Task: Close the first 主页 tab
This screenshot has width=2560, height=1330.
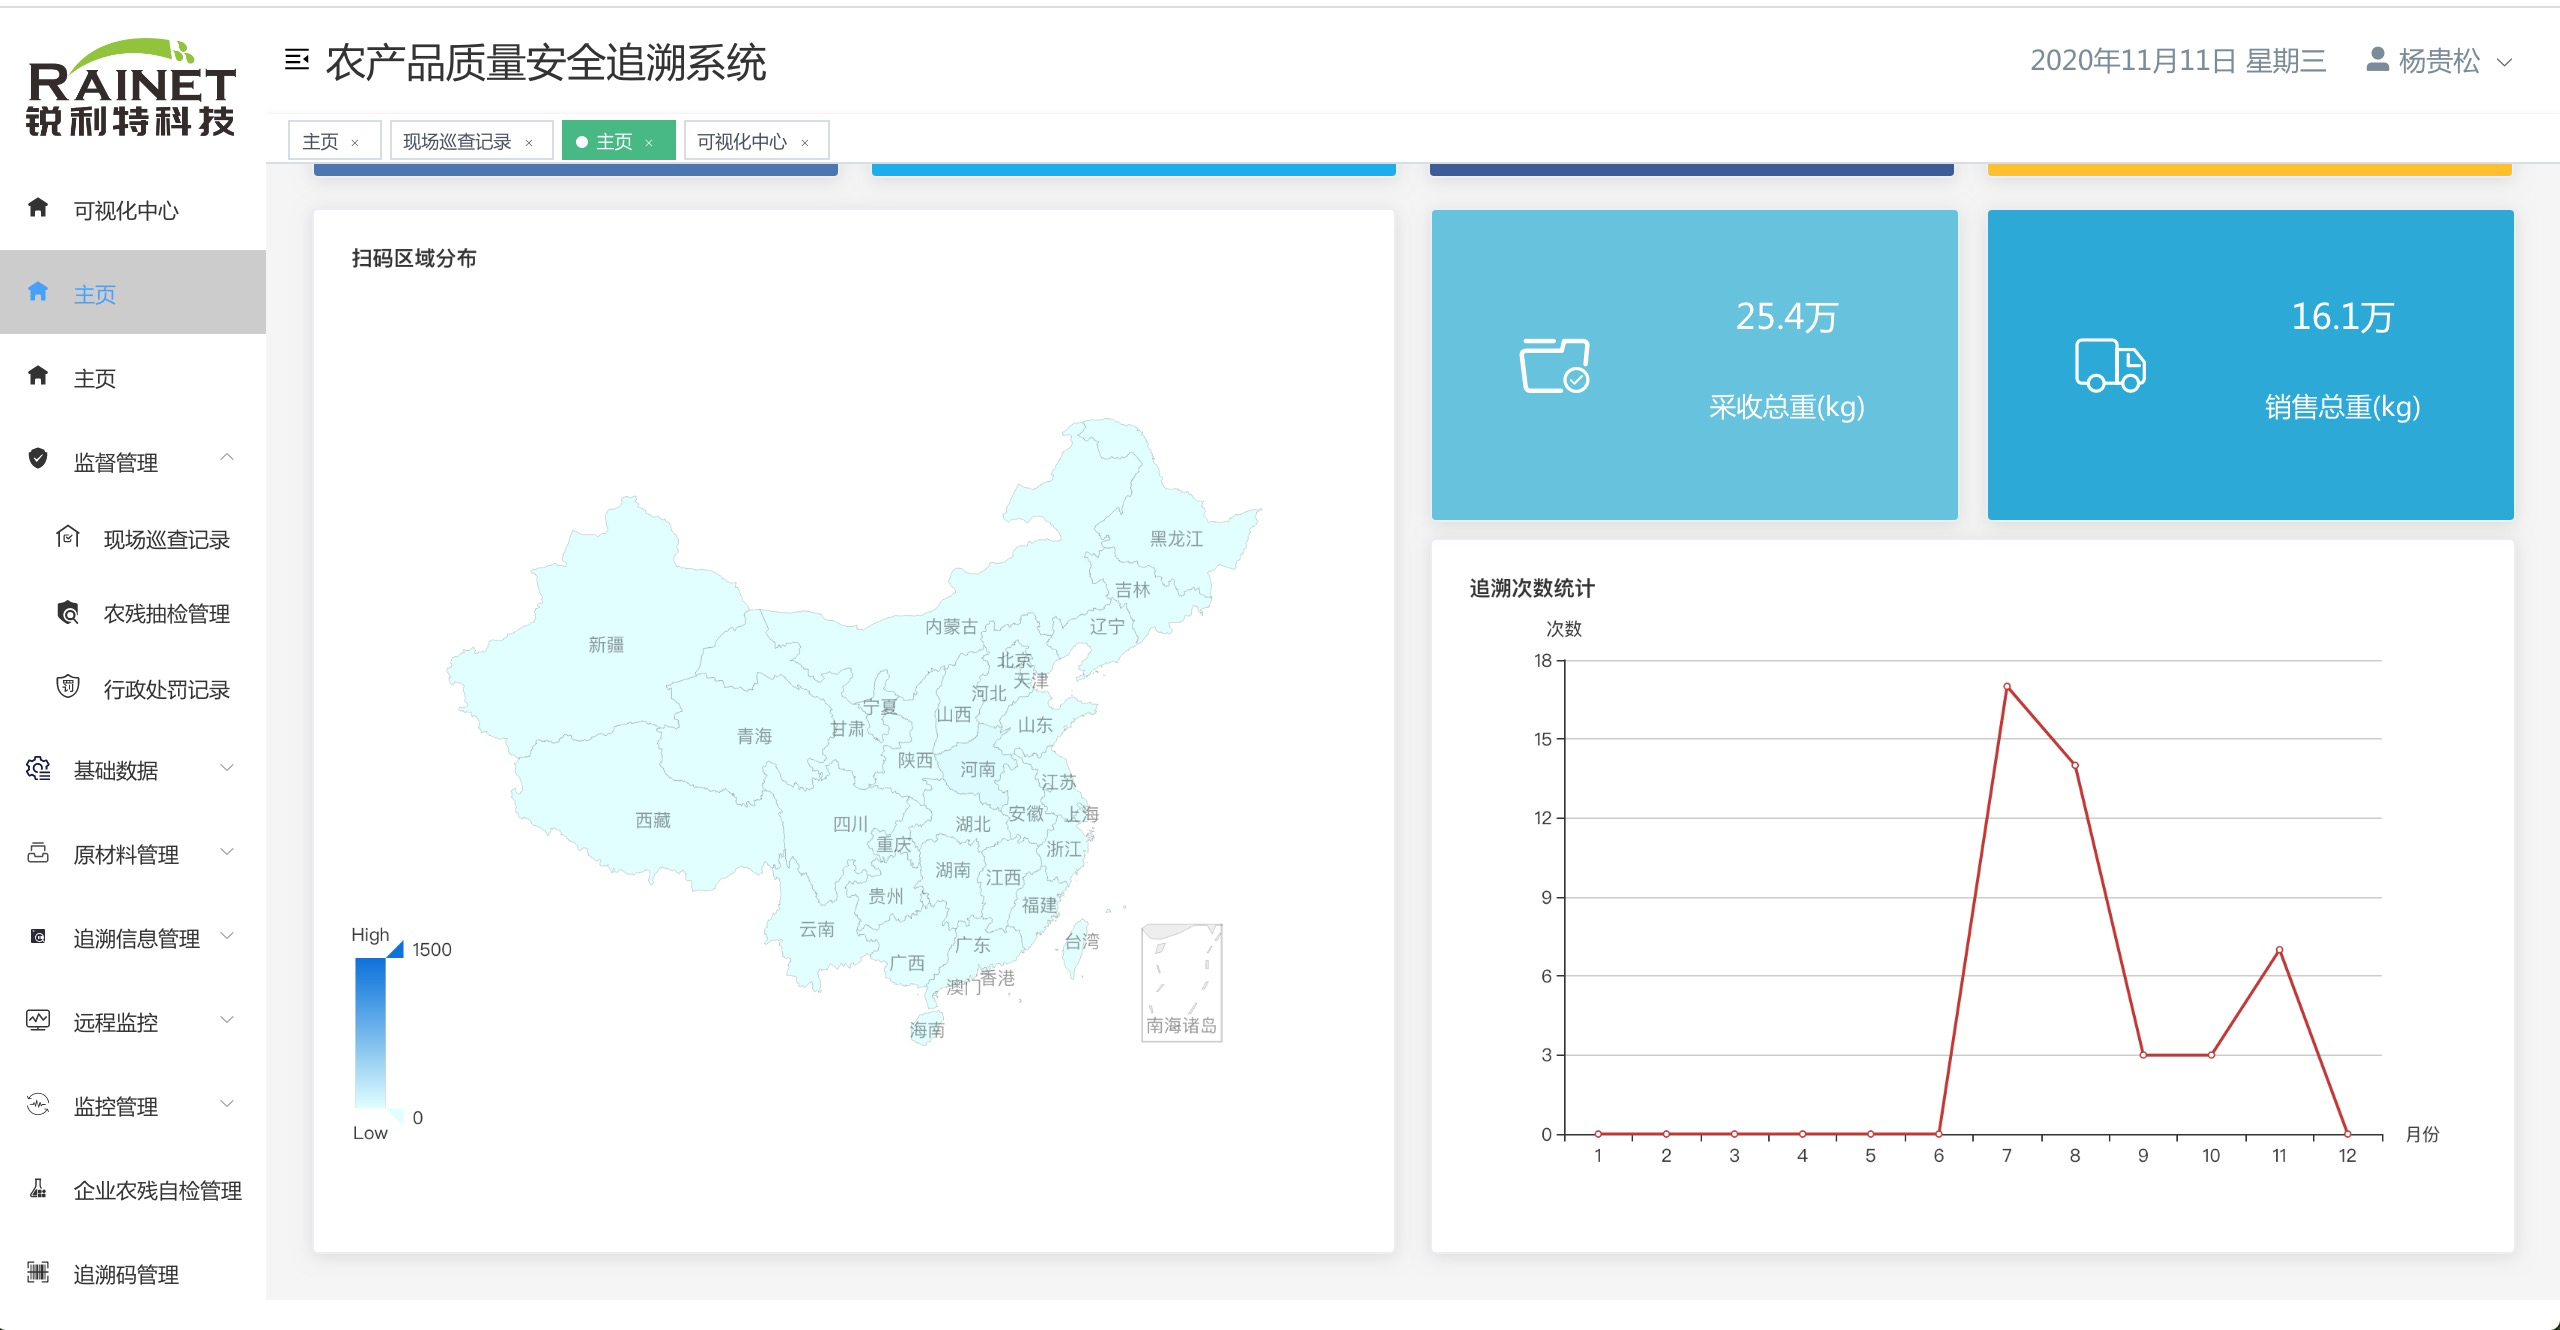Action: point(355,143)
